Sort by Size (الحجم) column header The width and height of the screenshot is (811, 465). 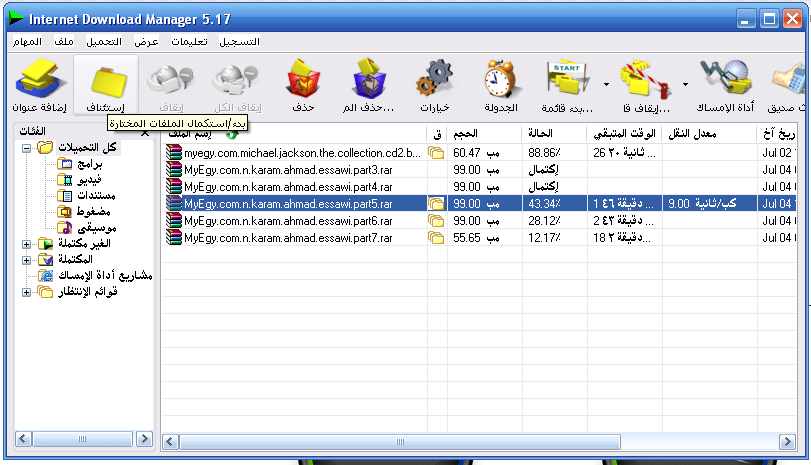[485, 134]
